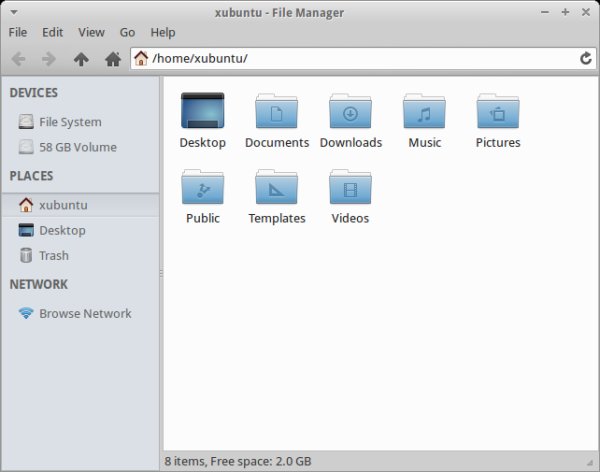Click the File System drive icon in sidebar
The width and height of the screenshot is (600, 472).
point(26,122)
